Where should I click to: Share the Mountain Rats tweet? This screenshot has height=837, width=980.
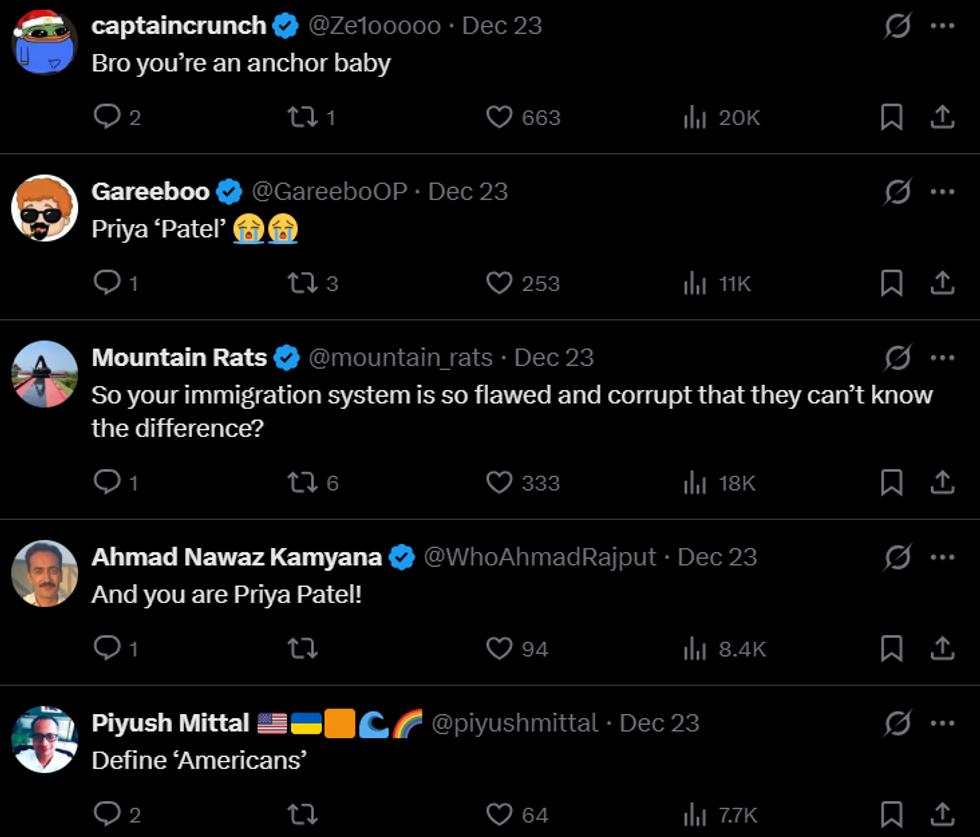[x=942, y=483]
